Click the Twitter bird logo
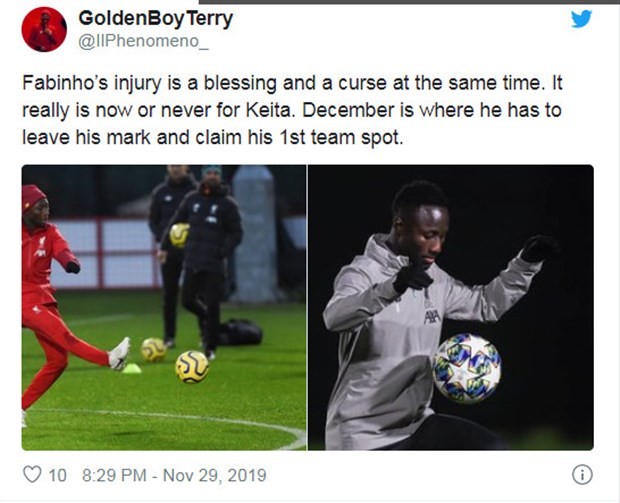This screenshot has width=620, height=503. 581,18
